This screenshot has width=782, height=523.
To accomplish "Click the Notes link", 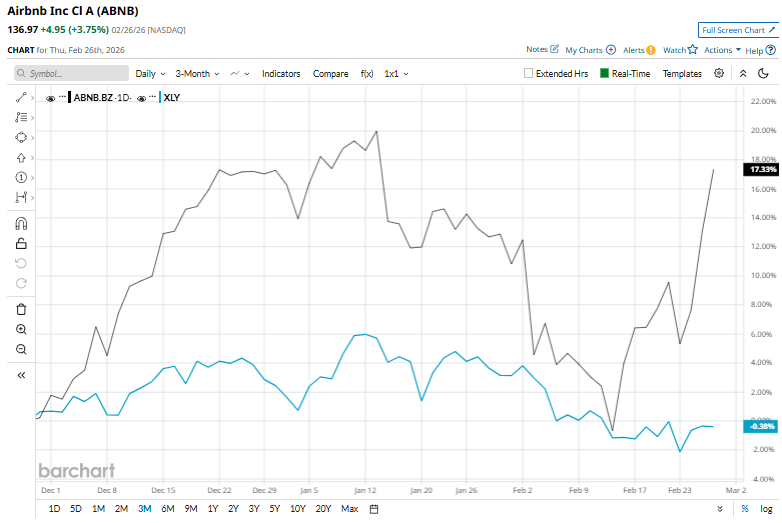I will [x=537, y=49].
